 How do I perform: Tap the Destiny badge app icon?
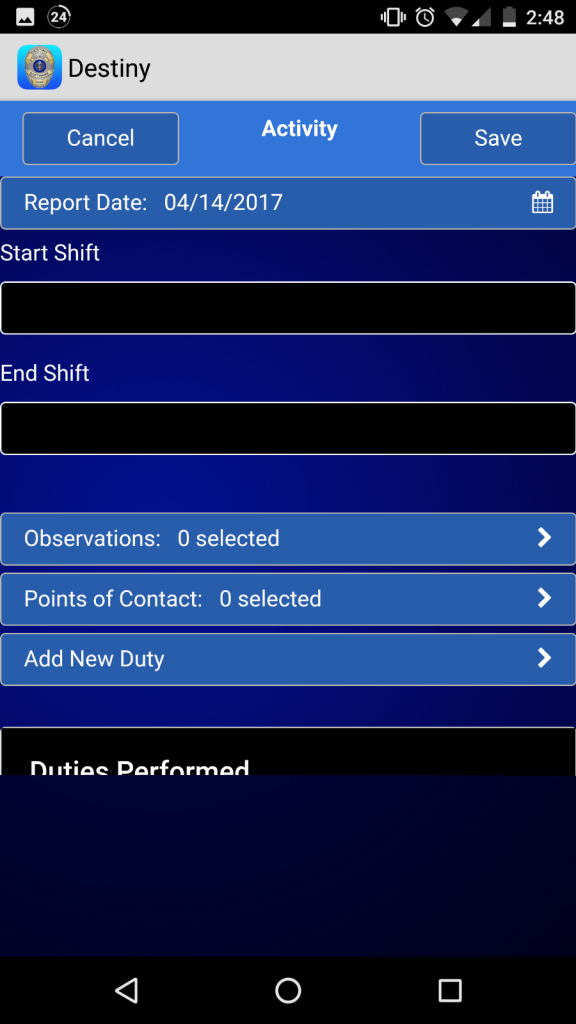(x=40, y=67)
